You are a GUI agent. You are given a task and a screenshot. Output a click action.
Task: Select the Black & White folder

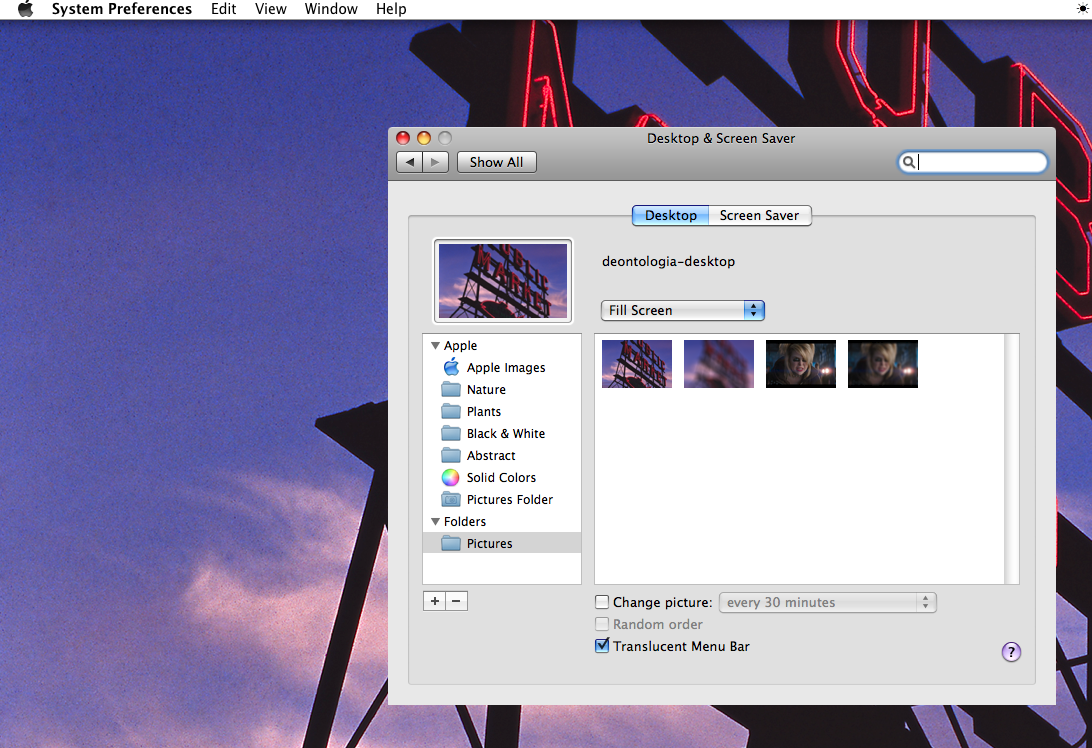tap(501, 433)
